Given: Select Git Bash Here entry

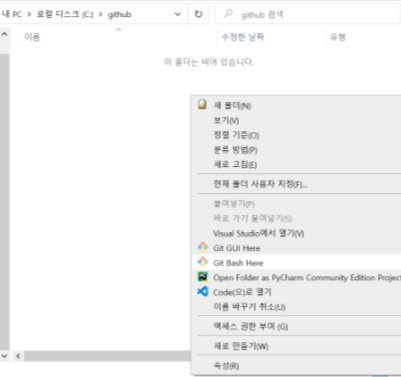Looking at the screenshot, I should point(297,262).
